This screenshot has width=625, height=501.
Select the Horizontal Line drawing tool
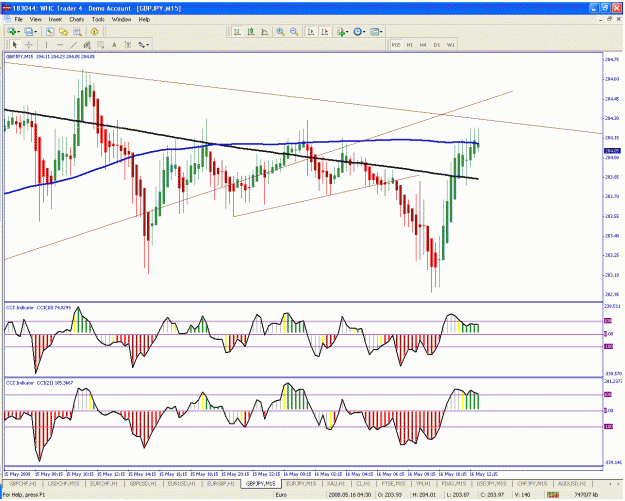[x=60, y=45]
